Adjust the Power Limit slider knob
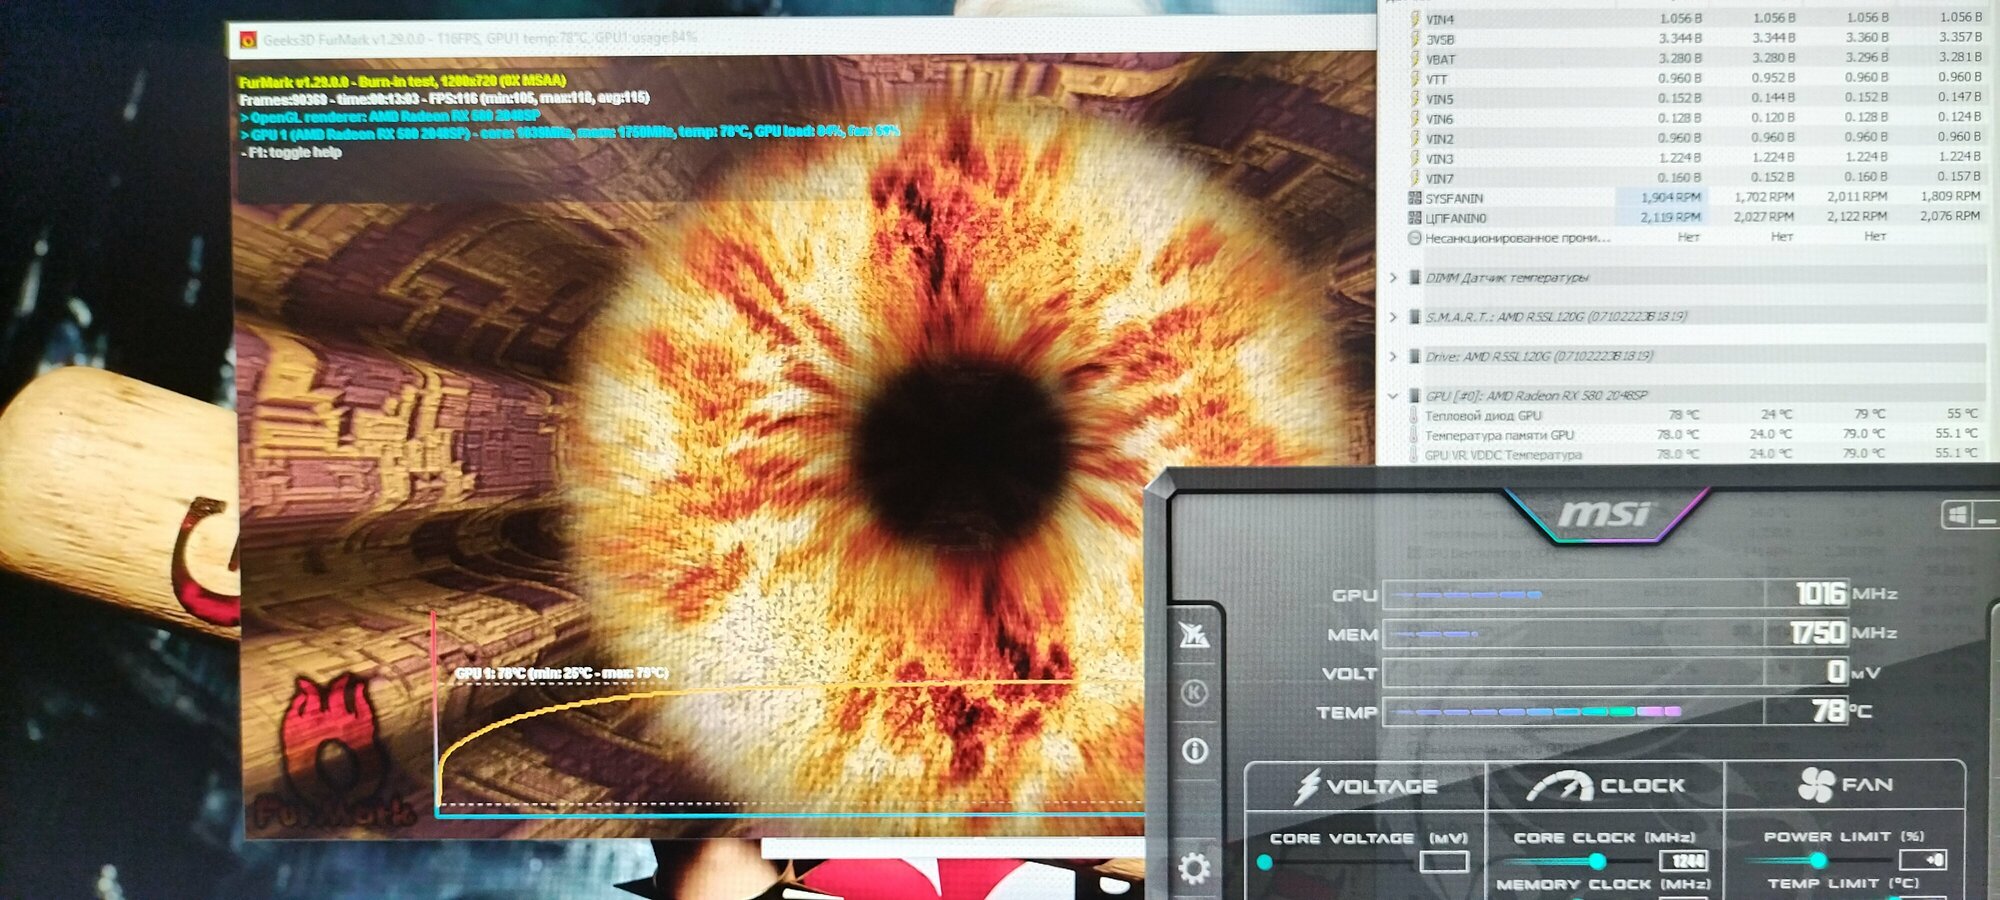 coord(1818,860)
